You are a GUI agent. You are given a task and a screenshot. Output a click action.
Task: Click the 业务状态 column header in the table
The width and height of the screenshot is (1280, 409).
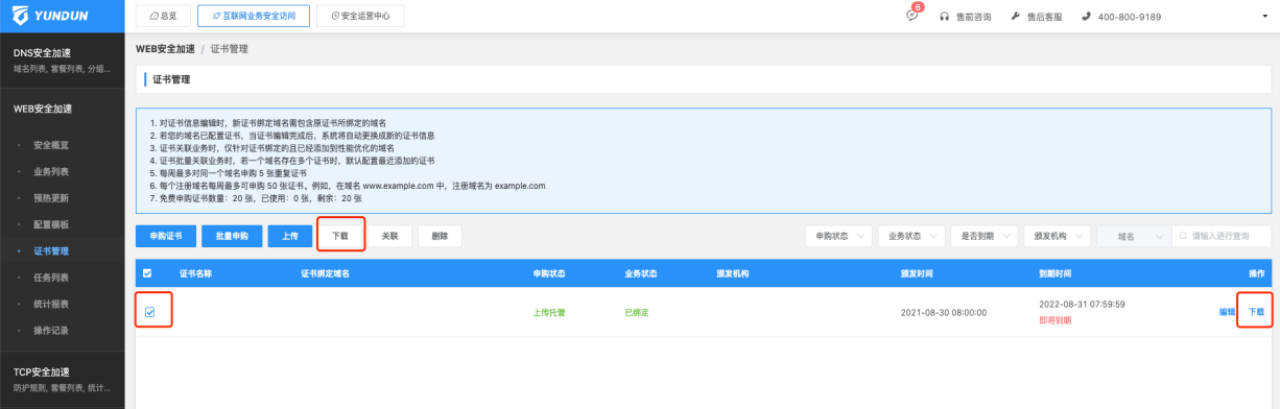pos(641,273)
